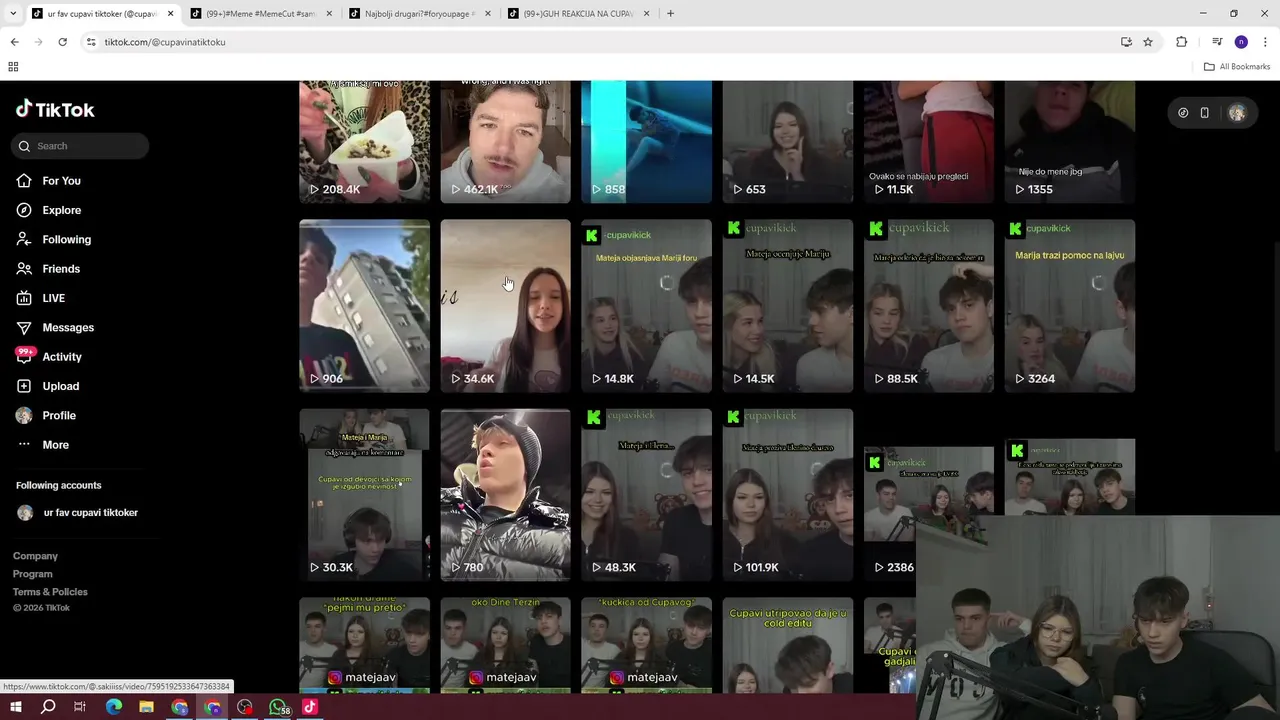Screen dimensions: 1280x720
Task: Click the Program footer link
Action: pos(33,574)
